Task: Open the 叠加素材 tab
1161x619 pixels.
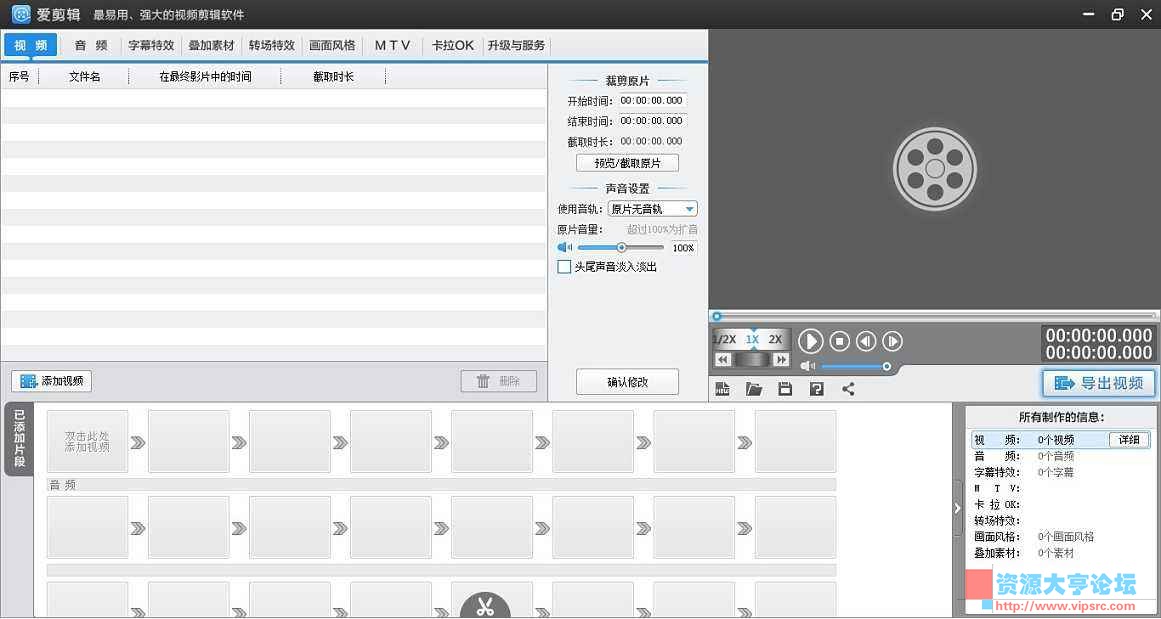Action: (x=211, y=45)
